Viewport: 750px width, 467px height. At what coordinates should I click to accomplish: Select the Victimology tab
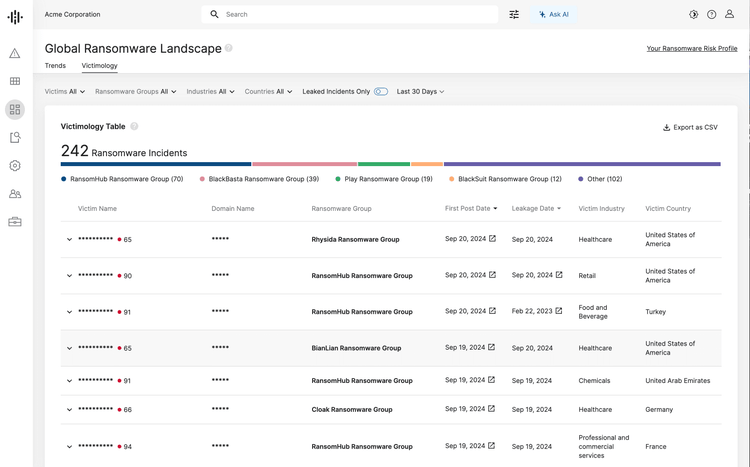[99, 66]
